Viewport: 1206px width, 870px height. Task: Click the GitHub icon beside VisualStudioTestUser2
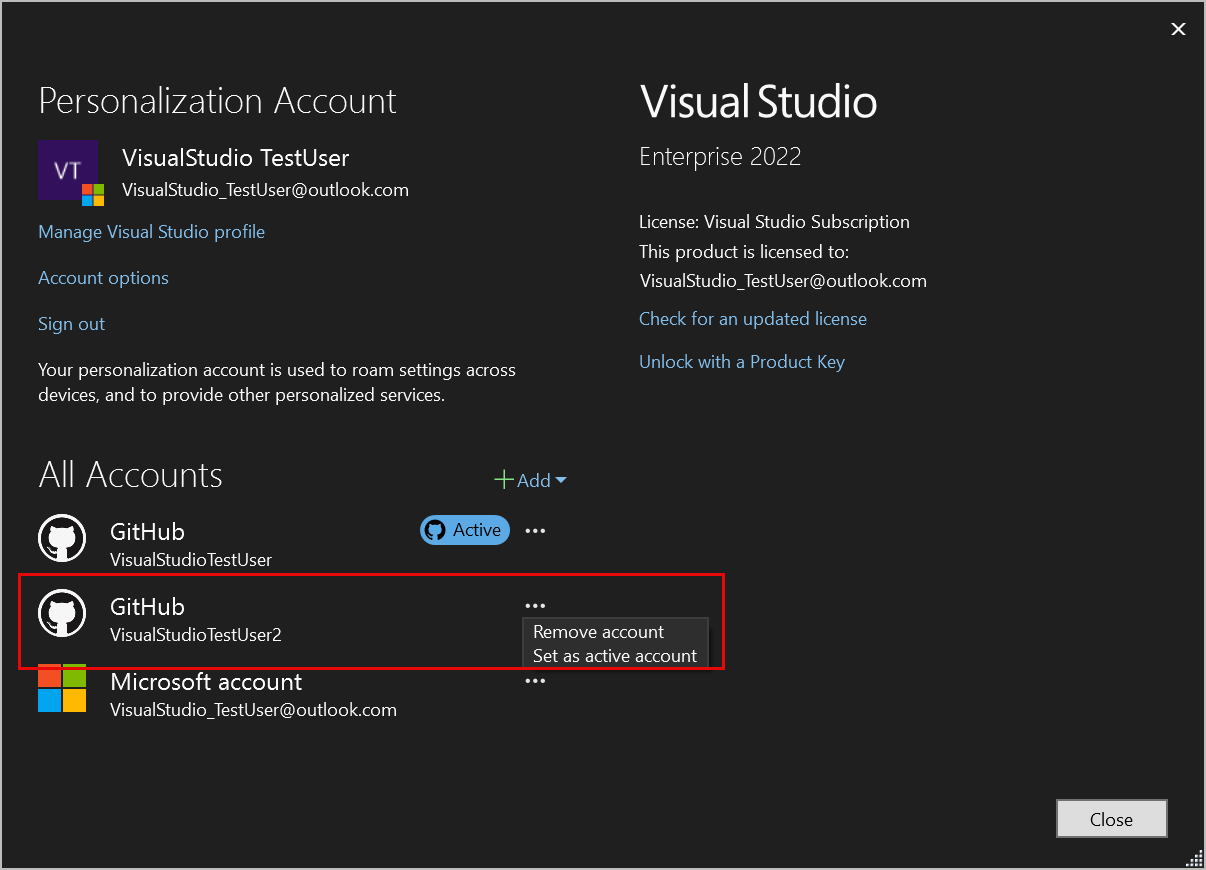pyautogui.click(x=62, y=613)
